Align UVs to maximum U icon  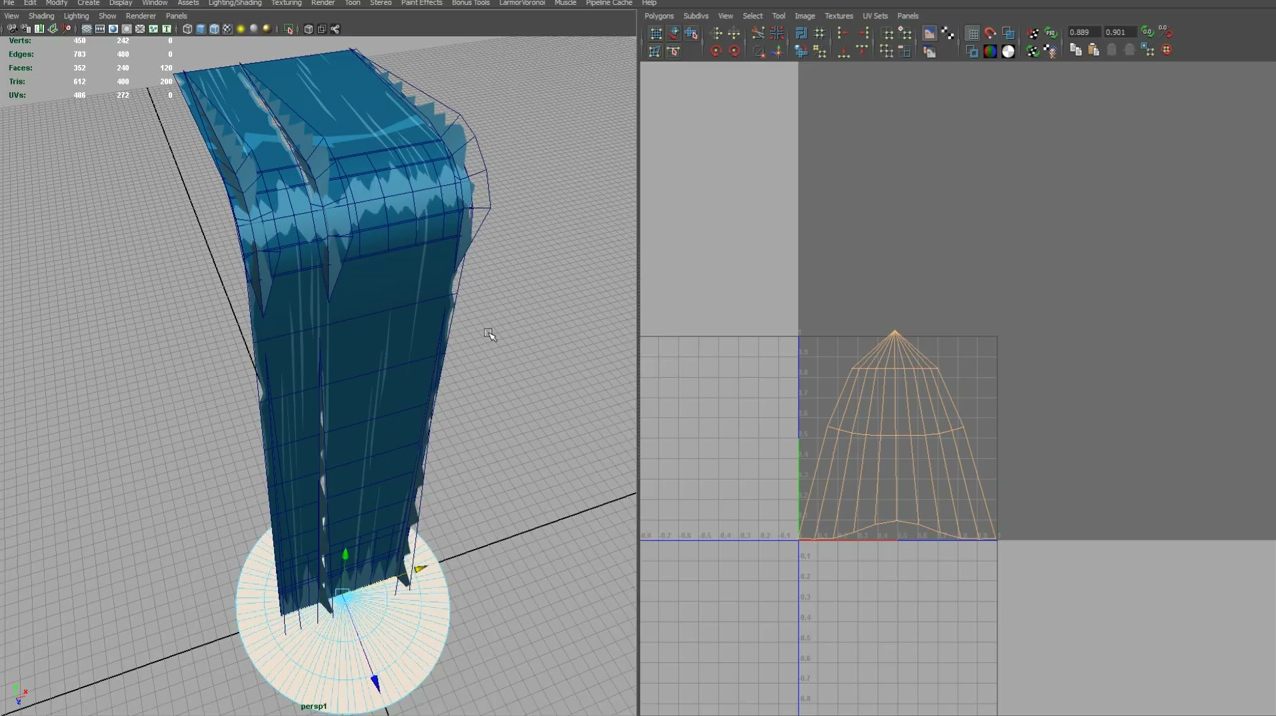coord(863,32)
